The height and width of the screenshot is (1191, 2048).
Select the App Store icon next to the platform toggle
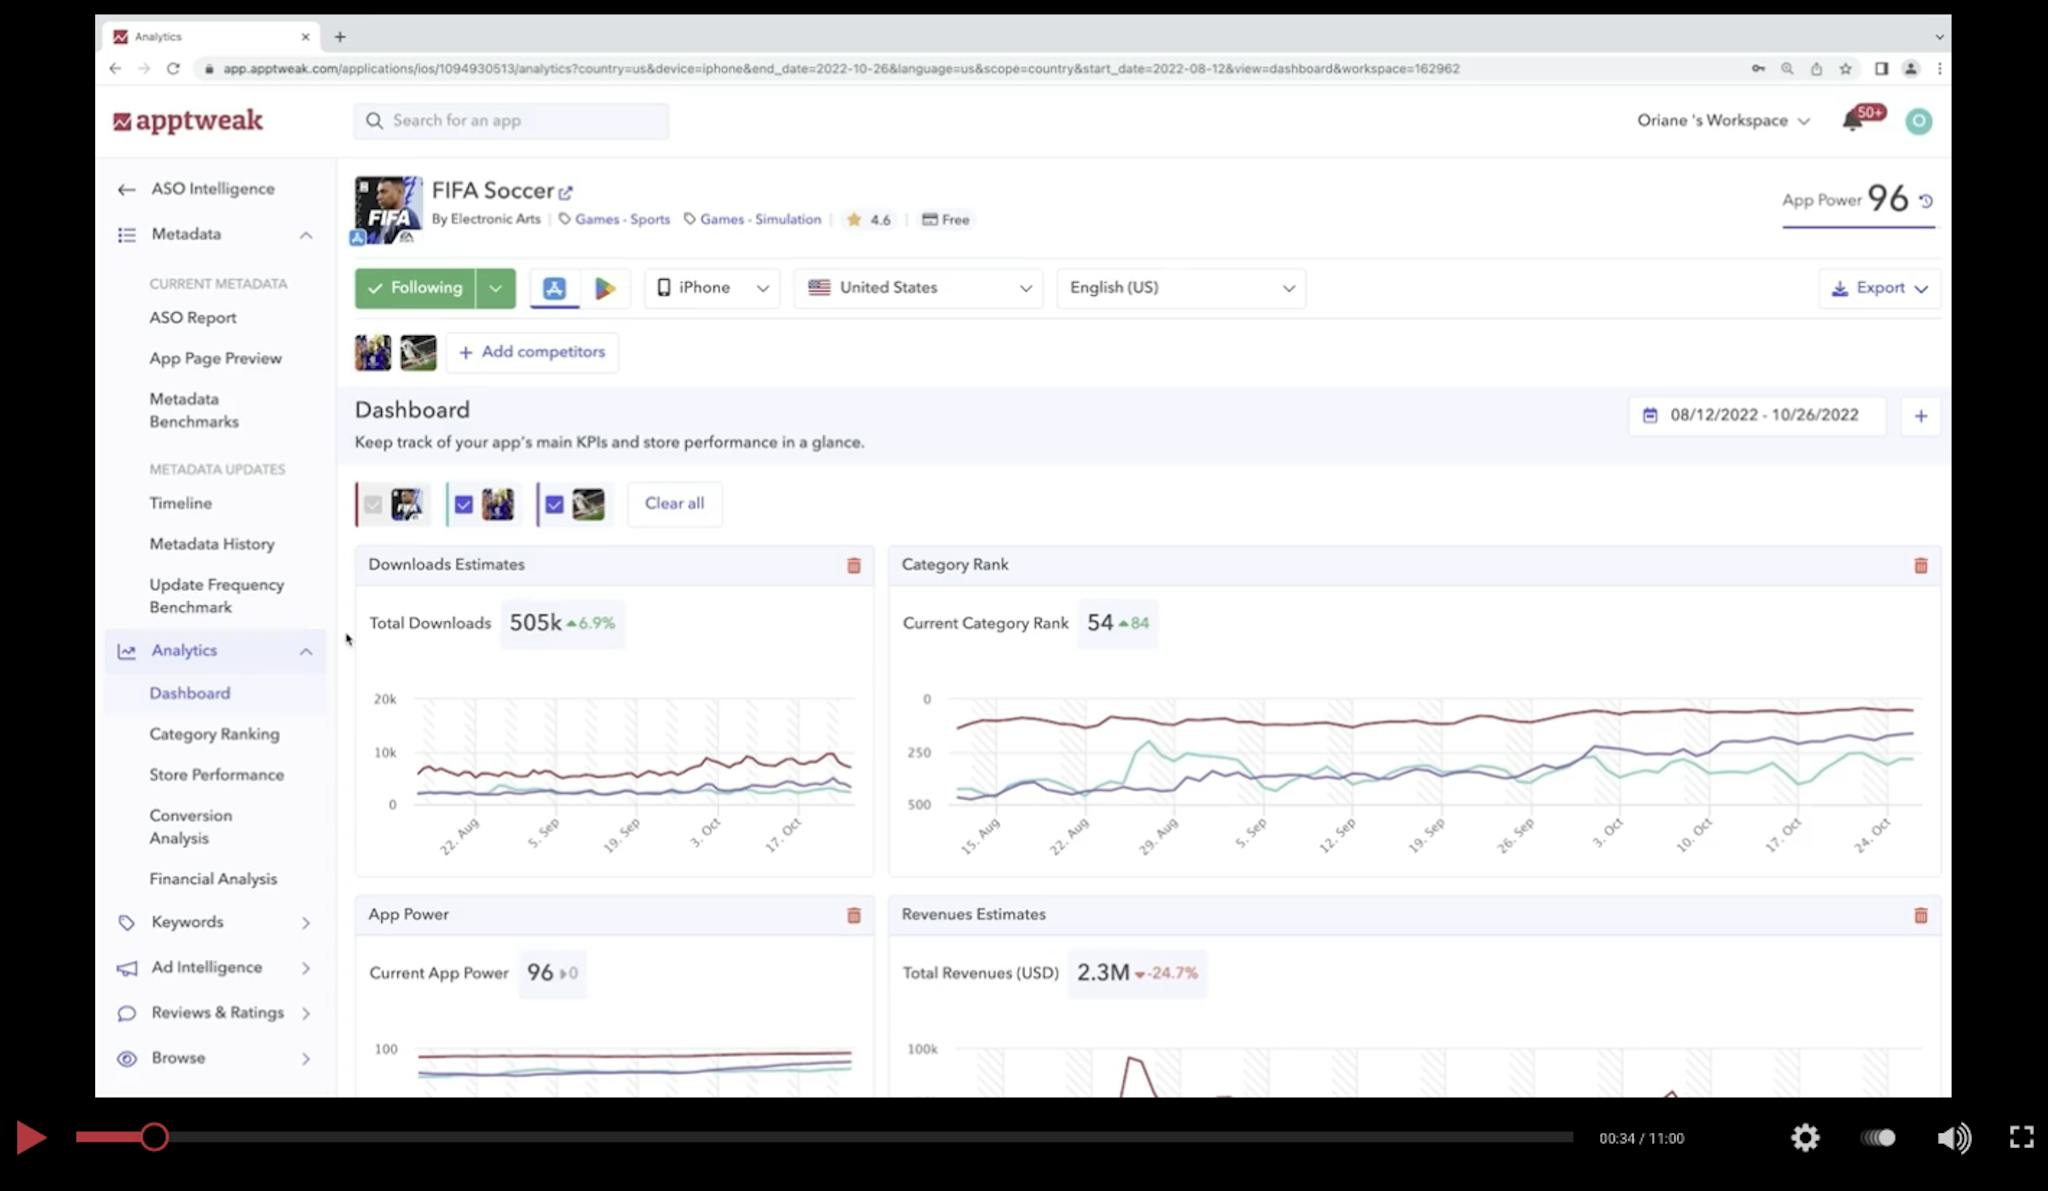coord(553,288)
